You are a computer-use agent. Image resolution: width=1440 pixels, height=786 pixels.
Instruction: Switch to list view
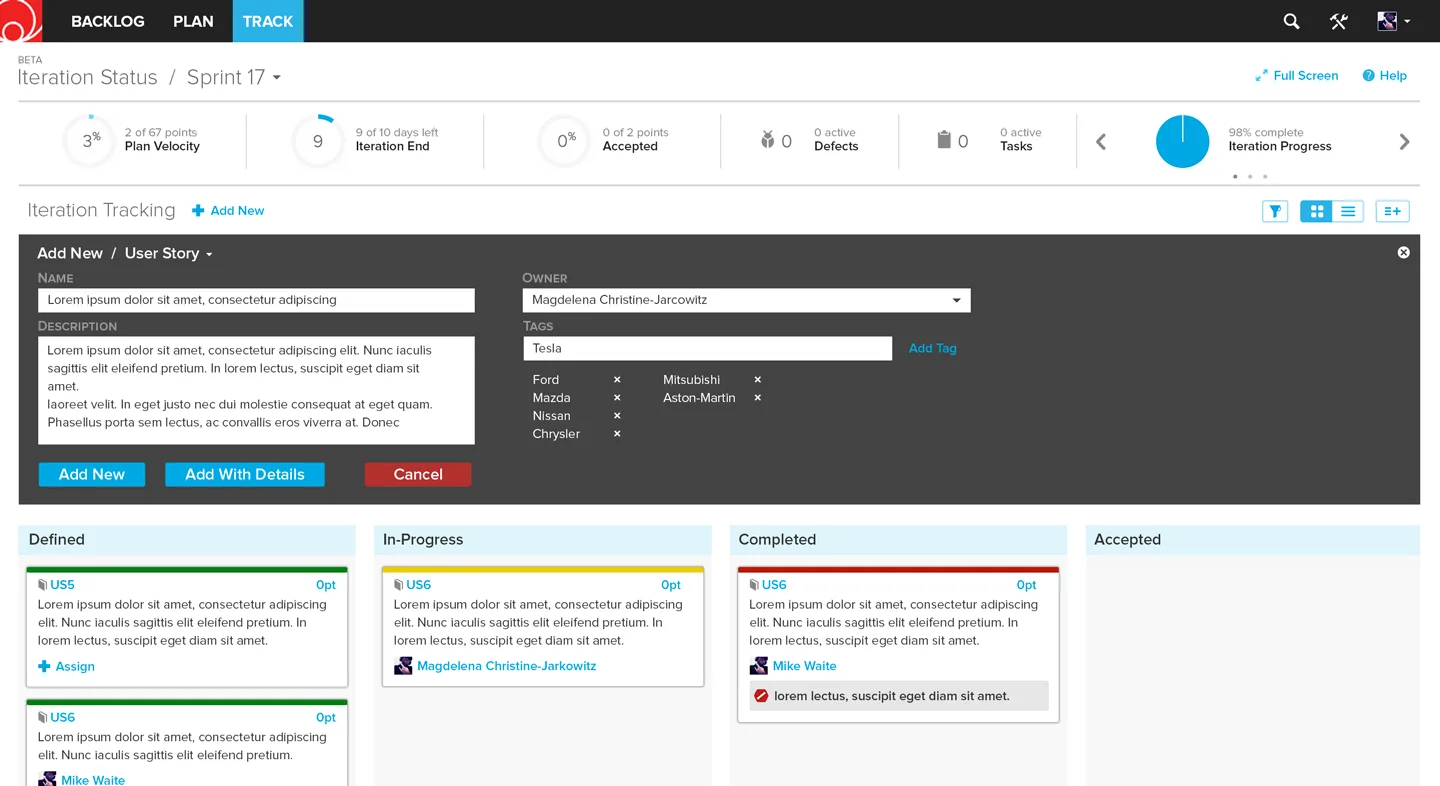point(1348,211)
